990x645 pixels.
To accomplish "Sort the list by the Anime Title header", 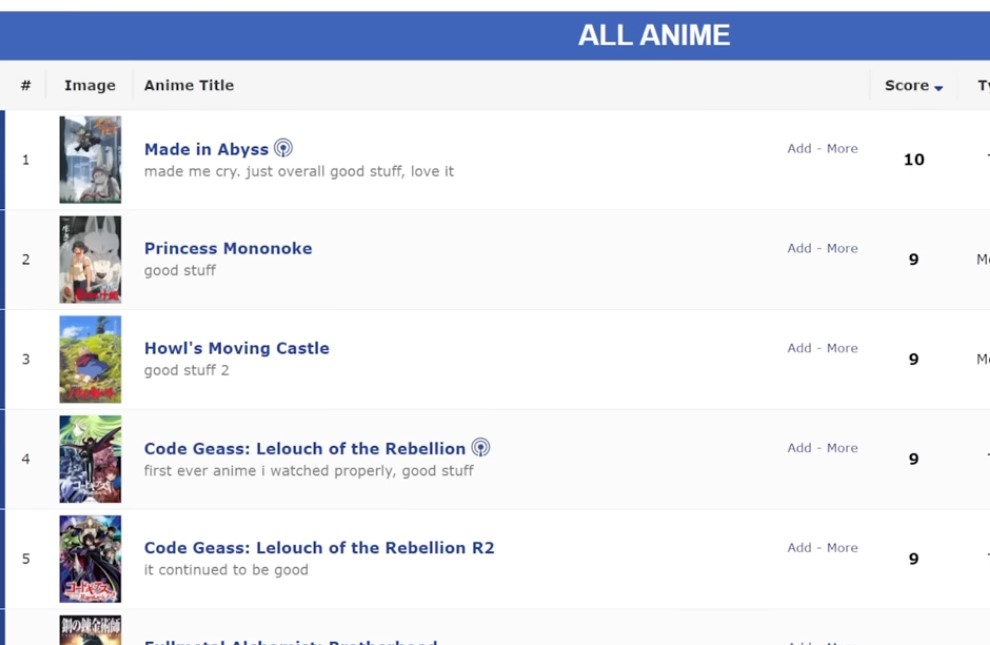I will (x=188, y=85).
